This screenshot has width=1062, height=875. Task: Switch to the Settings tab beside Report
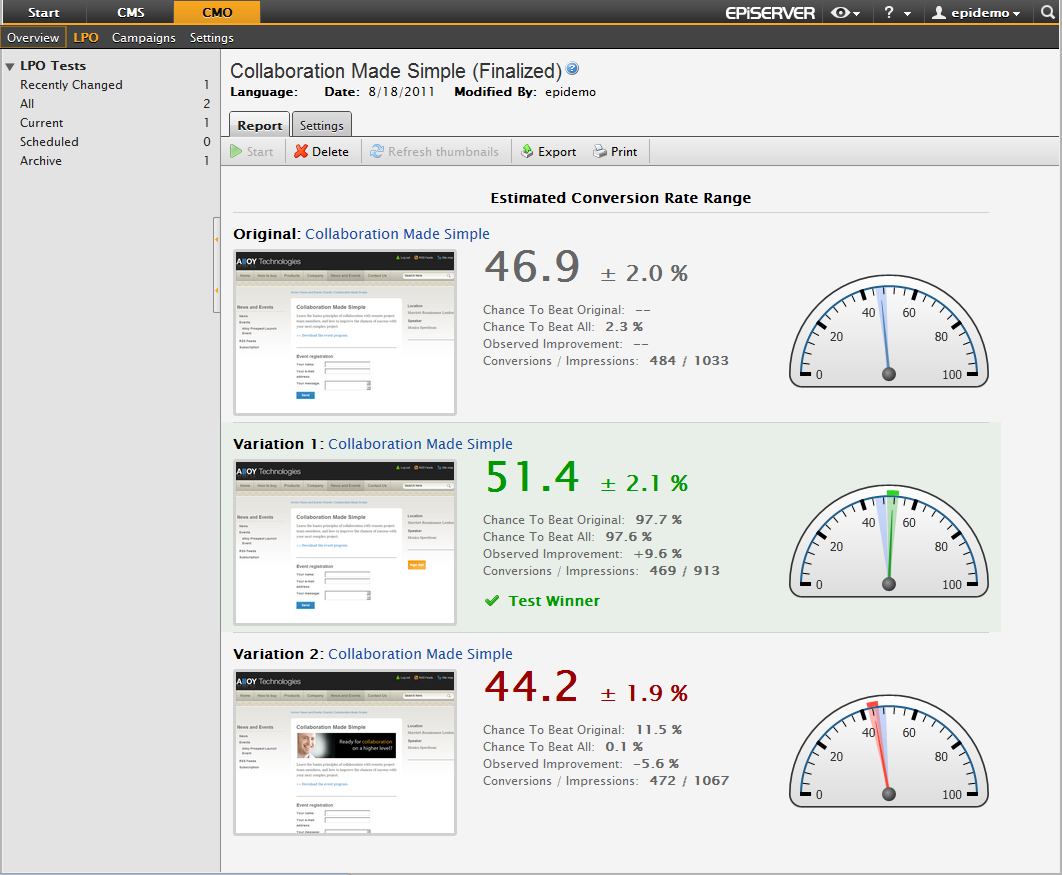pos(321,125)
